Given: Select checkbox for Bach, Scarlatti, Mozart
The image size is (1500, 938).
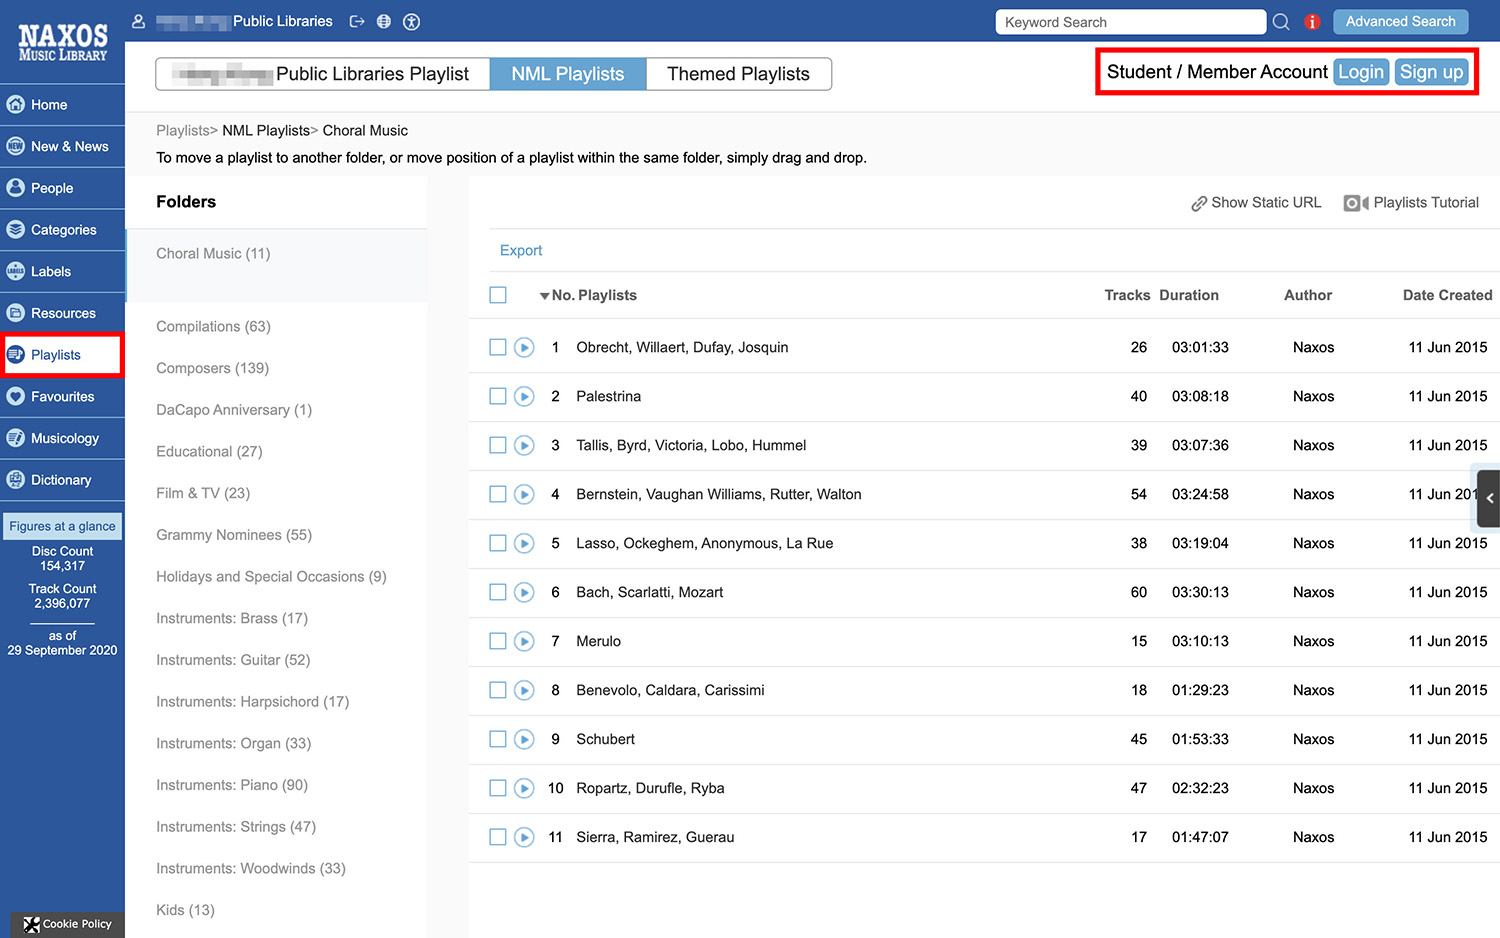Looking at the screenshot, I should [498, 593].
